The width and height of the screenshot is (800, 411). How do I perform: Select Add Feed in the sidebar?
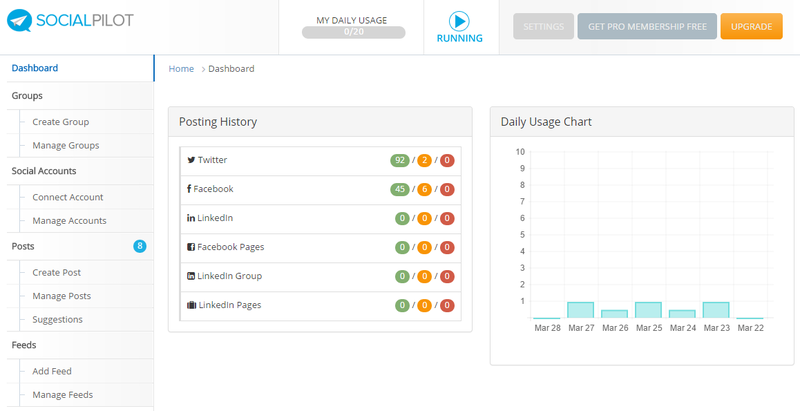click(52, 371)
